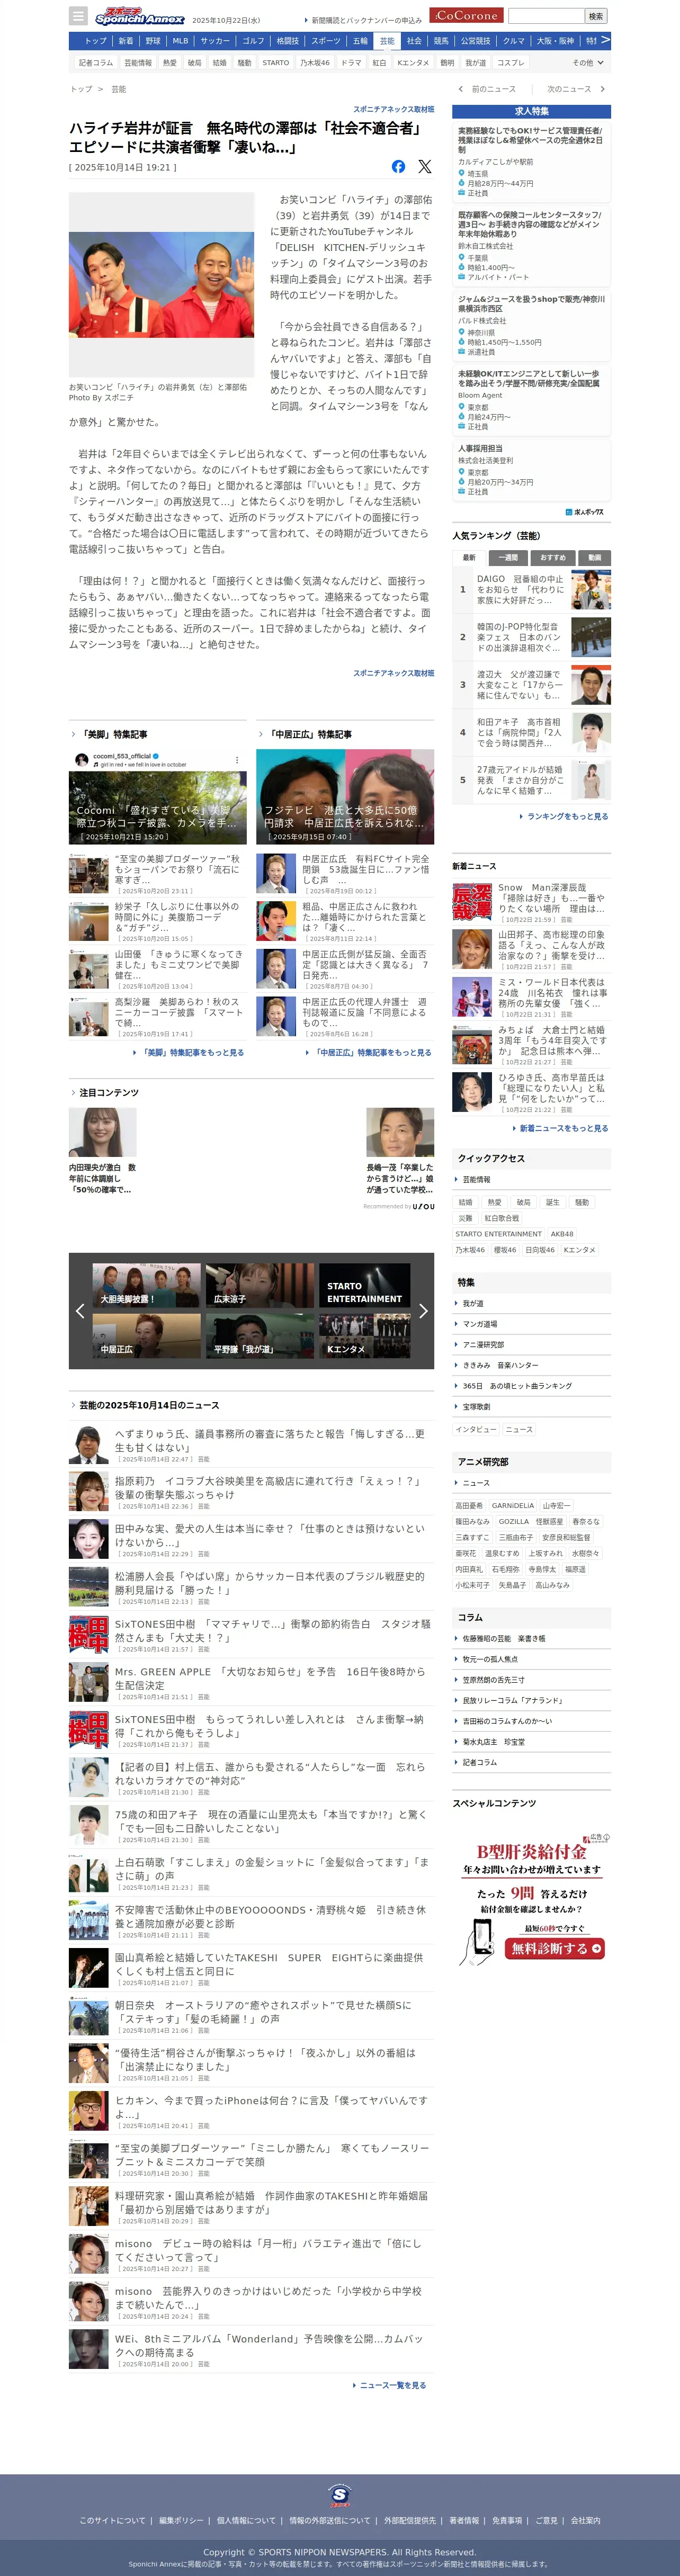
Task: Open the hamburger menu icon
Action: 78,16
